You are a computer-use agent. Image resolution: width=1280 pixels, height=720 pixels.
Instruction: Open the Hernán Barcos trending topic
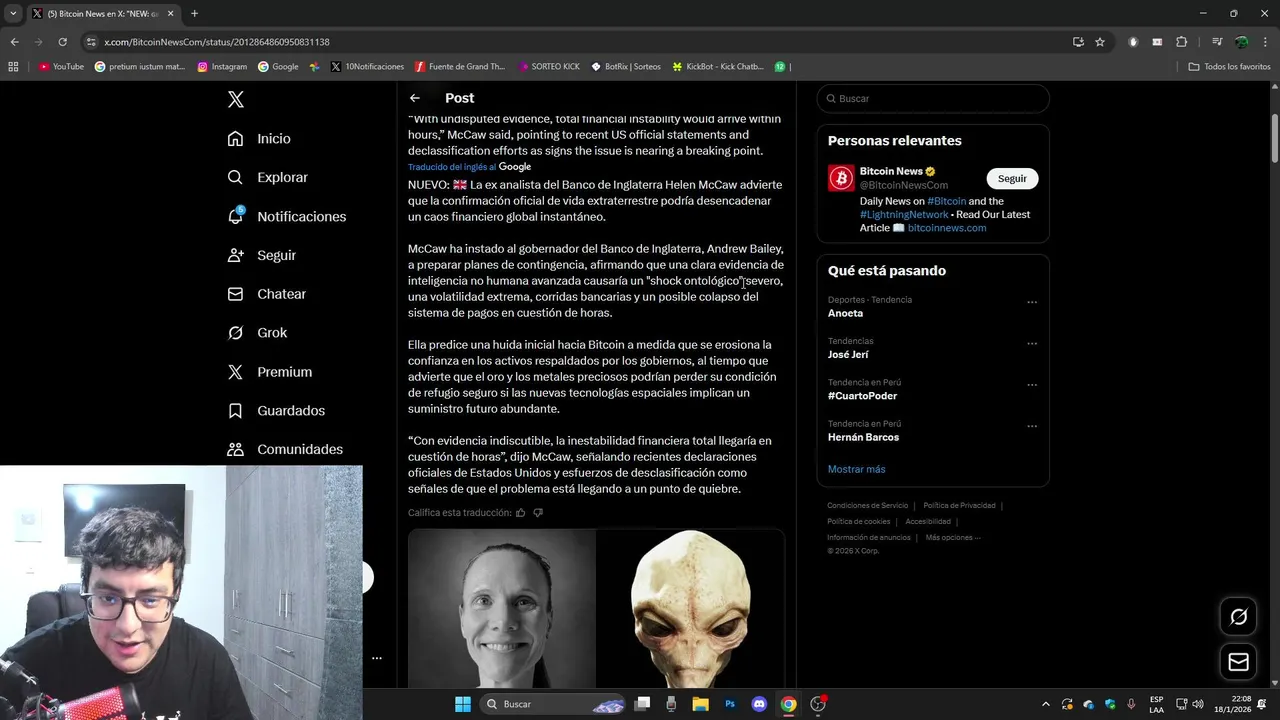click(x=863, y=437)
